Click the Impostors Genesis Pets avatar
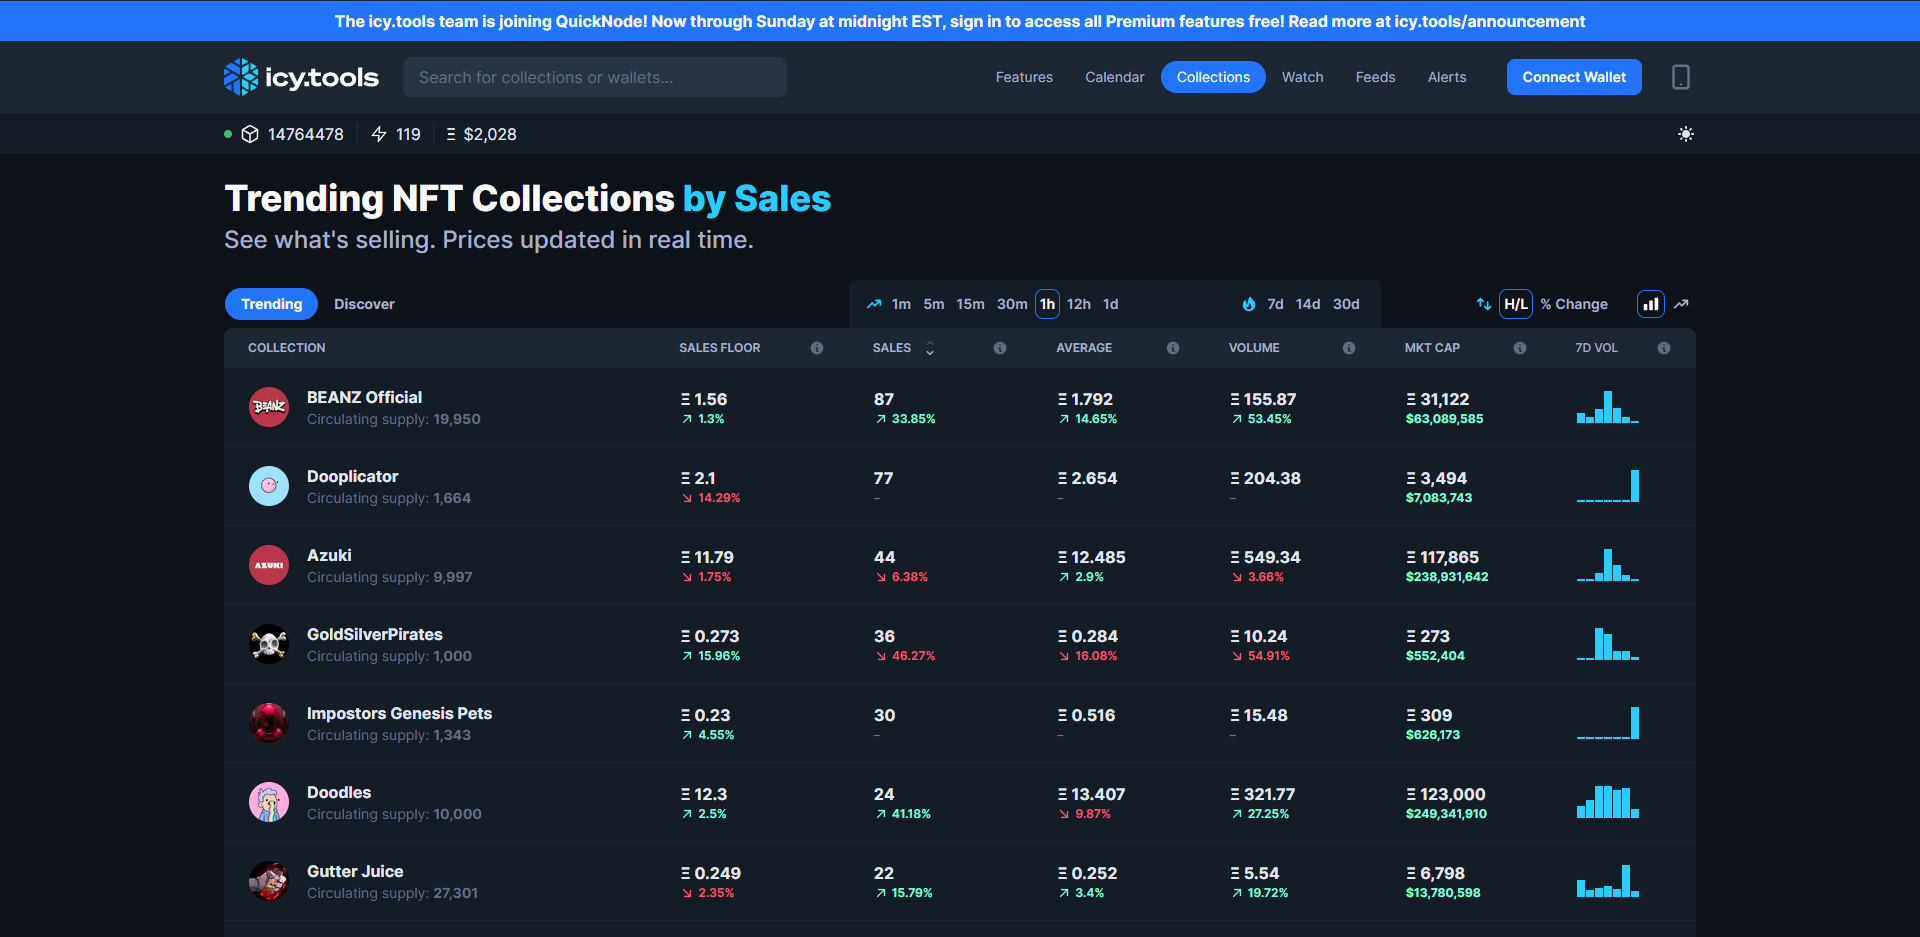The width and height of the screenshot is (1920, 937). pos(269,723)
